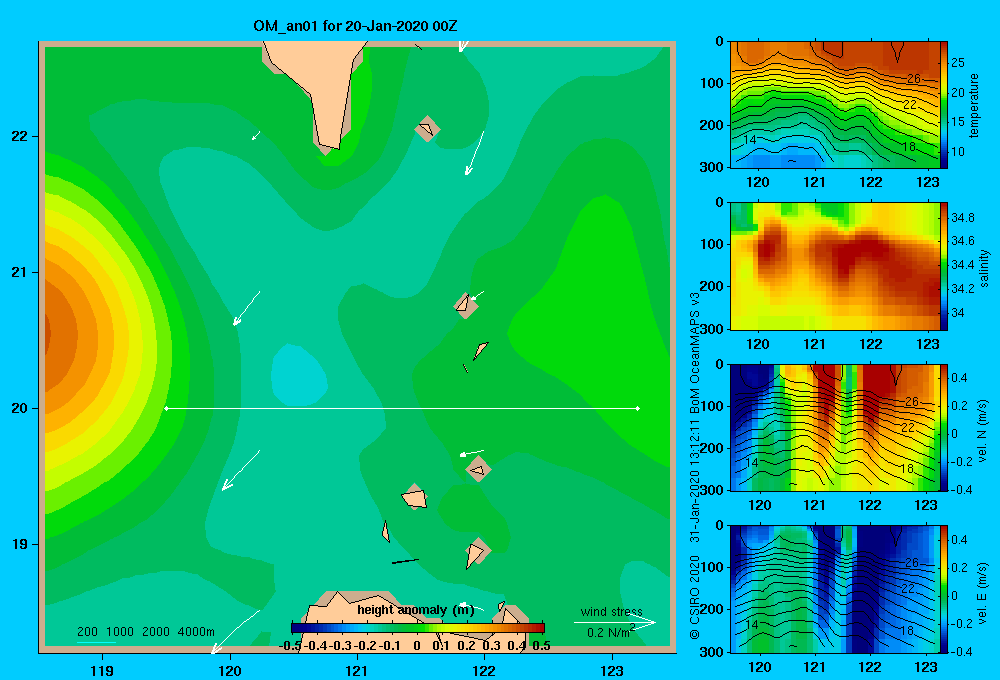Image resolution: width=1000 pixels, height=680 pixels.
Task: Click the vertical "vel. N (m/s)" label
Action: click(x=983, y=431)
